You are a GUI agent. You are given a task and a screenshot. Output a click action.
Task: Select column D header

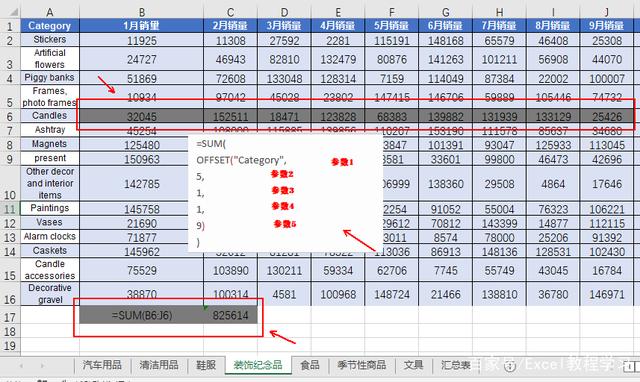coord(284,12)
